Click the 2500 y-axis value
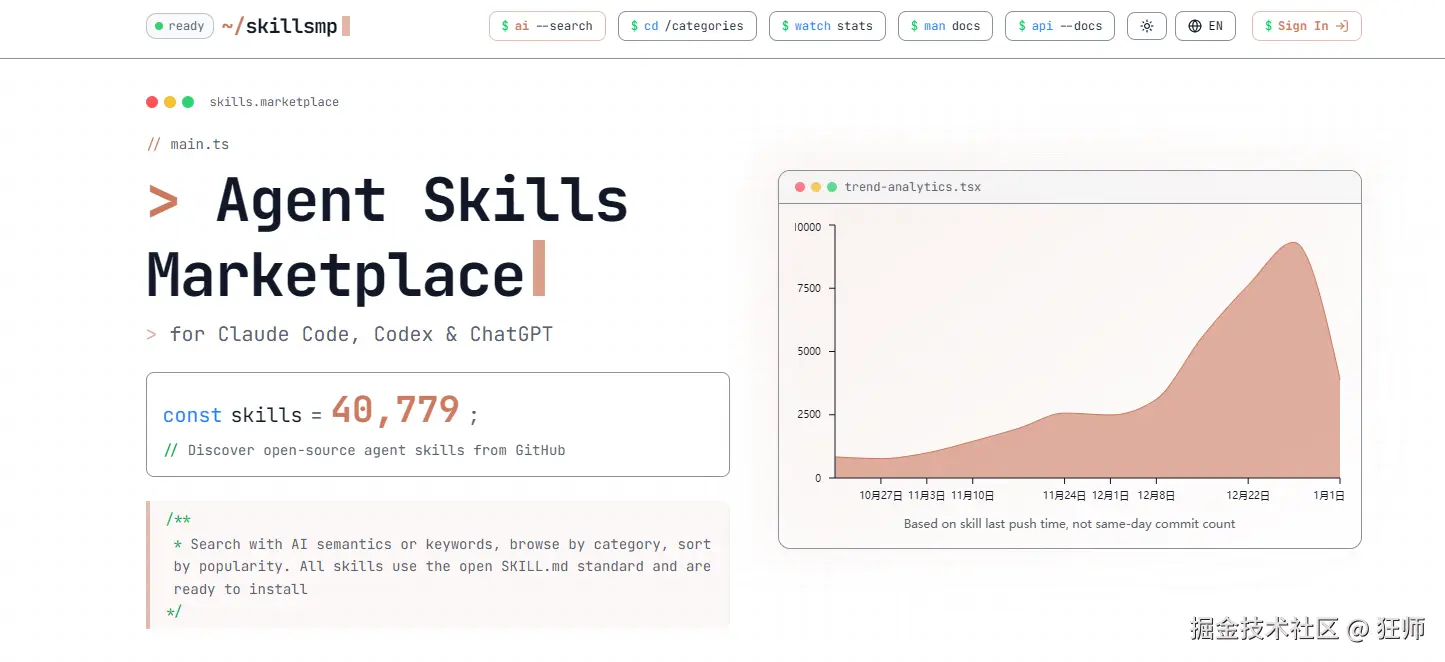Image resolution: width=1445 pixels, height=662 pixels. 809,414
